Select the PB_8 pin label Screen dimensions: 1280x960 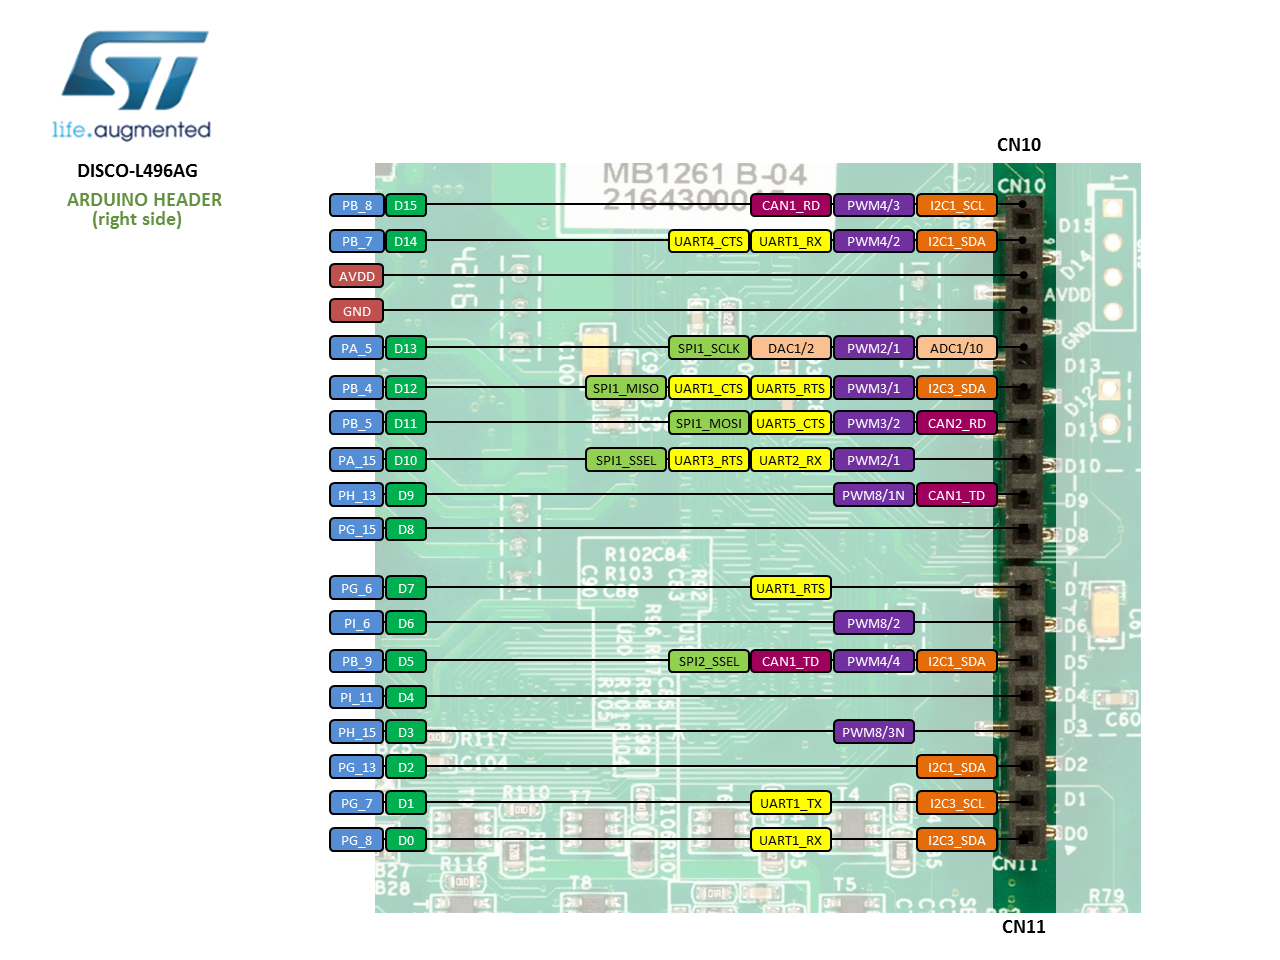click(356, 206)
